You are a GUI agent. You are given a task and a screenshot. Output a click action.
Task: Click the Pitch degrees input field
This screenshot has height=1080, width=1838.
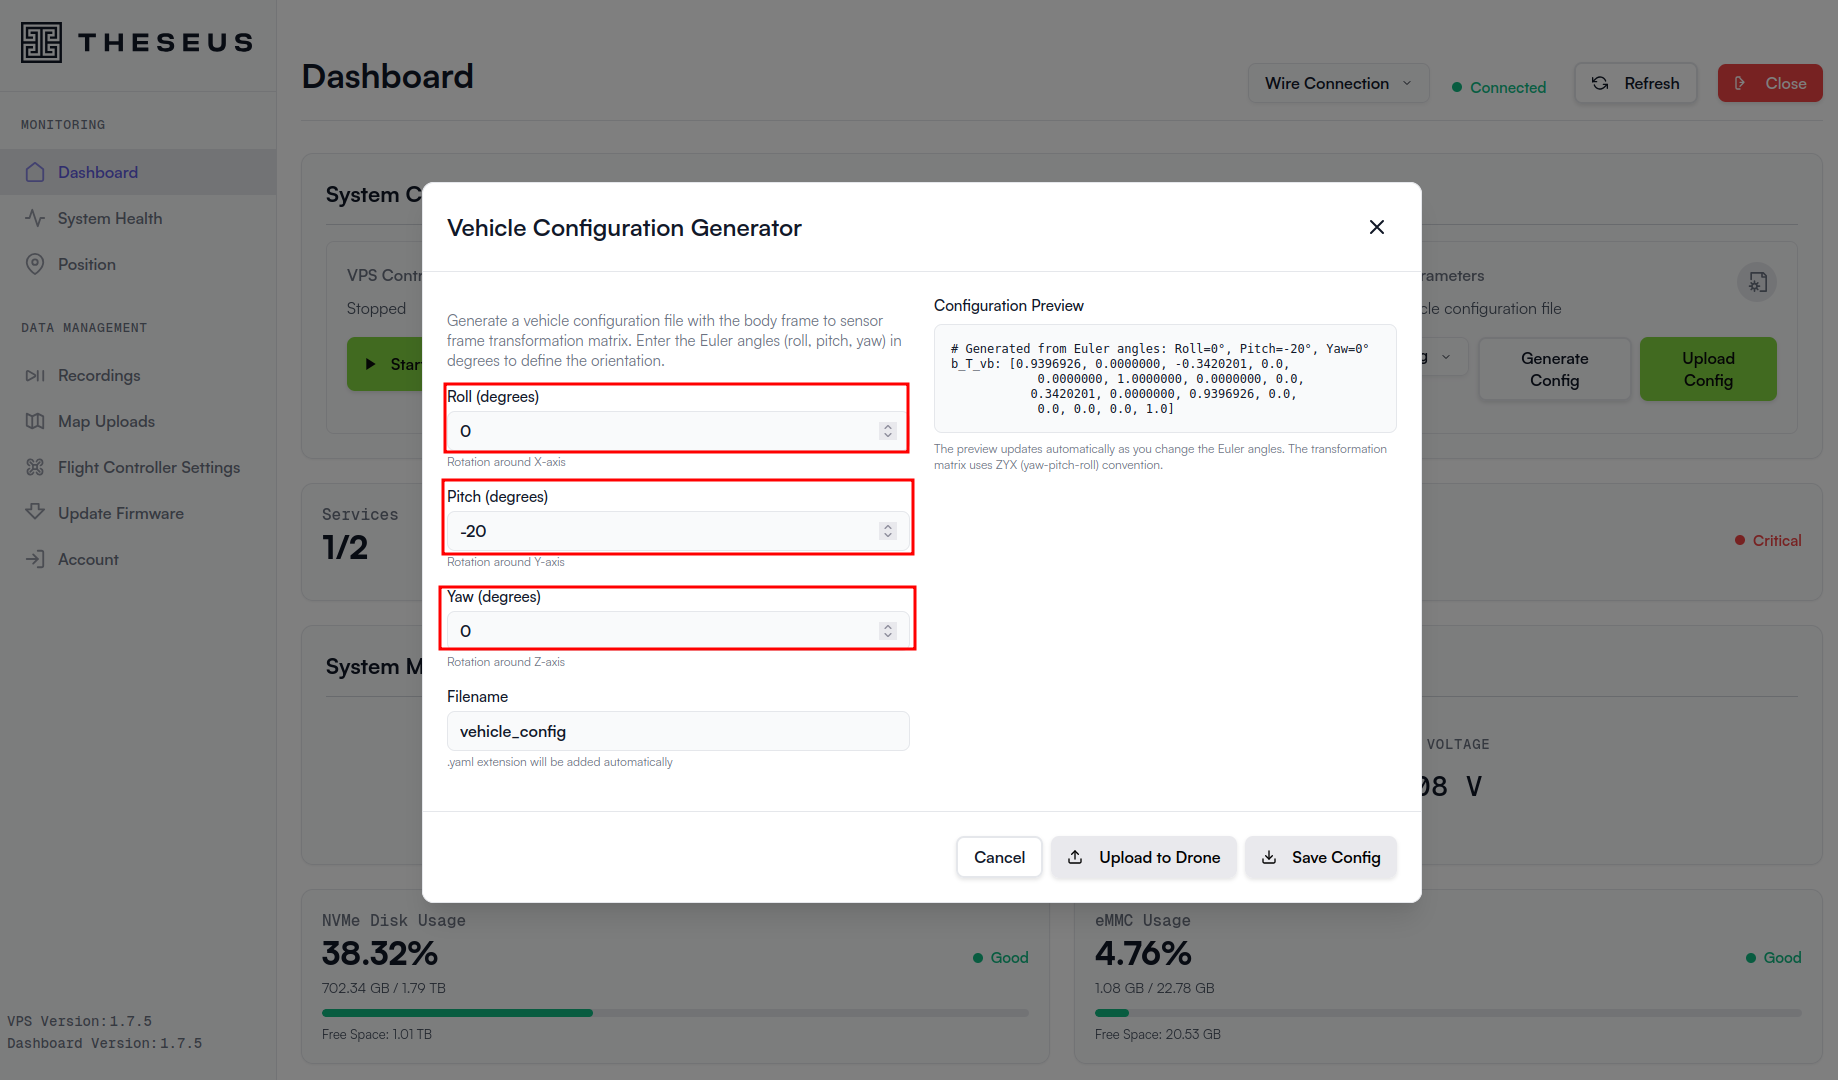tap(660, 531)
